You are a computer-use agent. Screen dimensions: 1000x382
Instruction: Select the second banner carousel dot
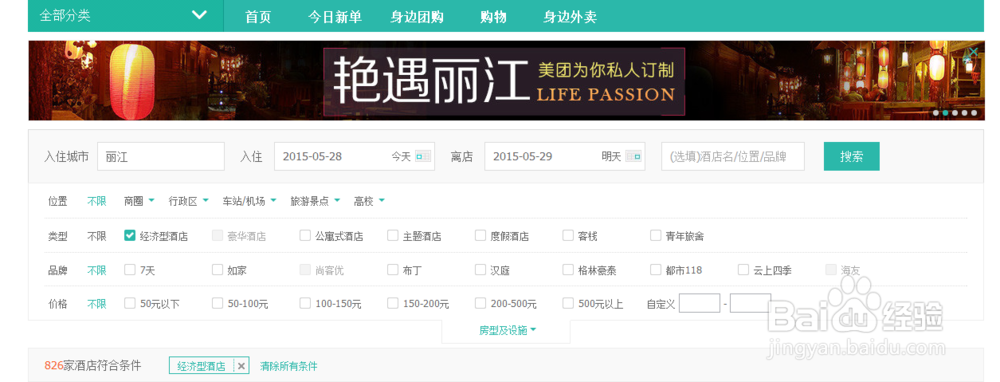(945, 113)
